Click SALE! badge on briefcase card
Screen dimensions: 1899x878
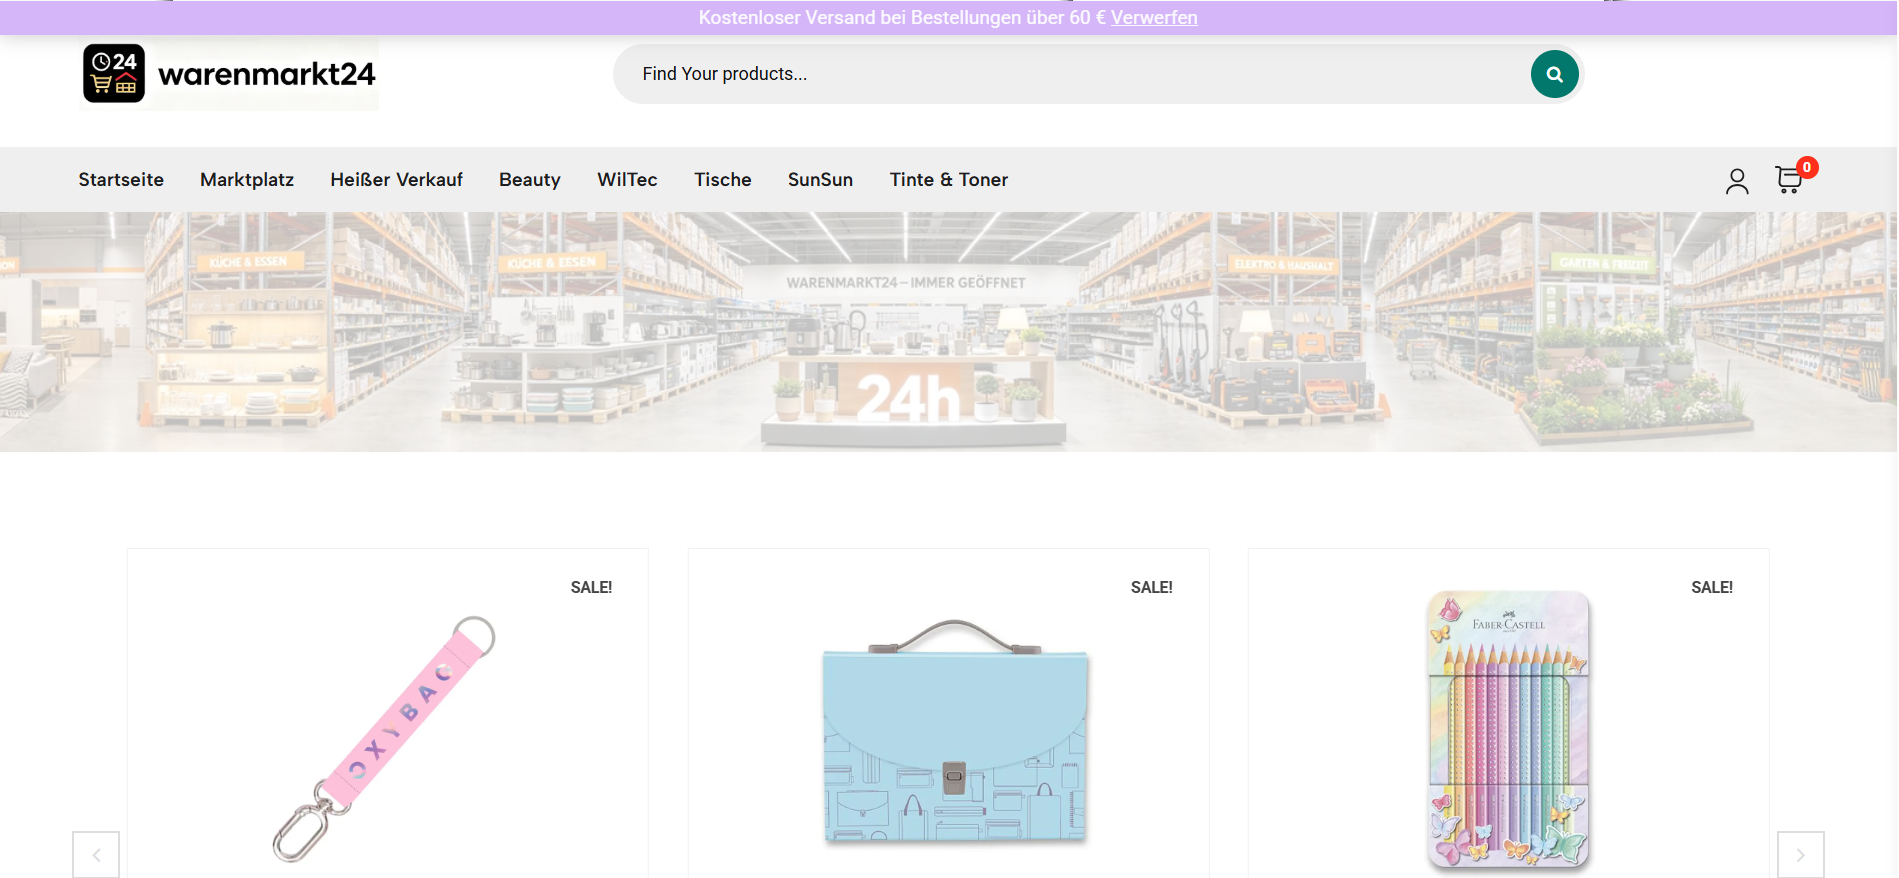(x=1151, y=588)
